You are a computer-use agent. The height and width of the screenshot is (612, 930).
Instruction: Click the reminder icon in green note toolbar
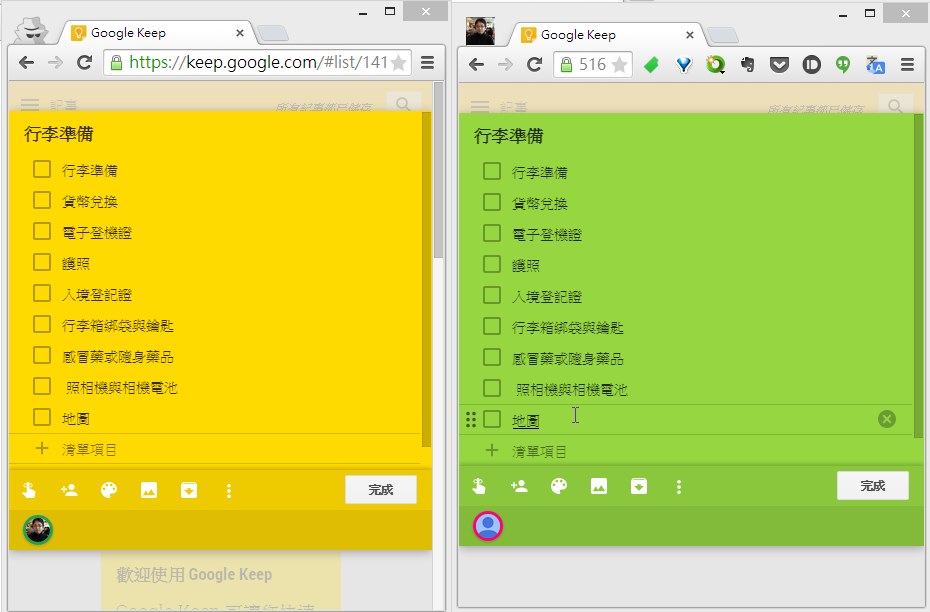[479, 486]
